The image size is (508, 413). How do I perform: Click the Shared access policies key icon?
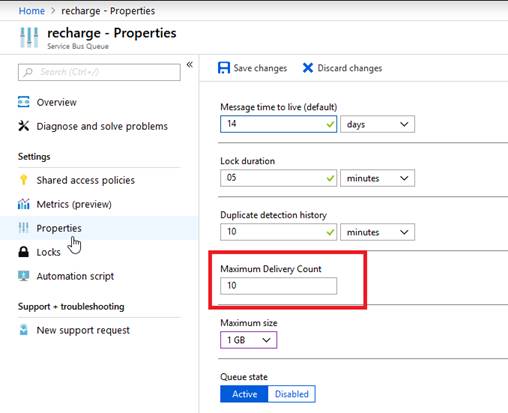tap(24, 180)
